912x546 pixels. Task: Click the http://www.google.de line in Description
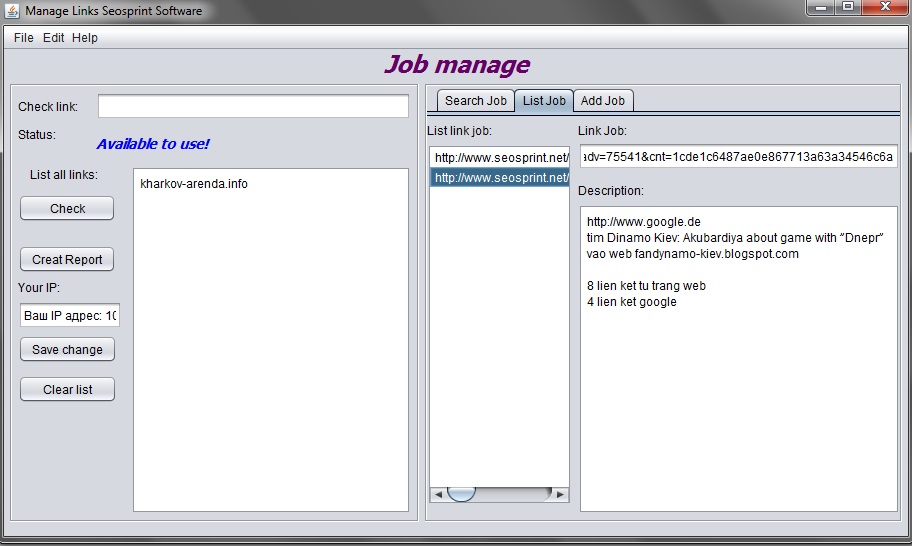pyautogui.click(x=644, y=222)
